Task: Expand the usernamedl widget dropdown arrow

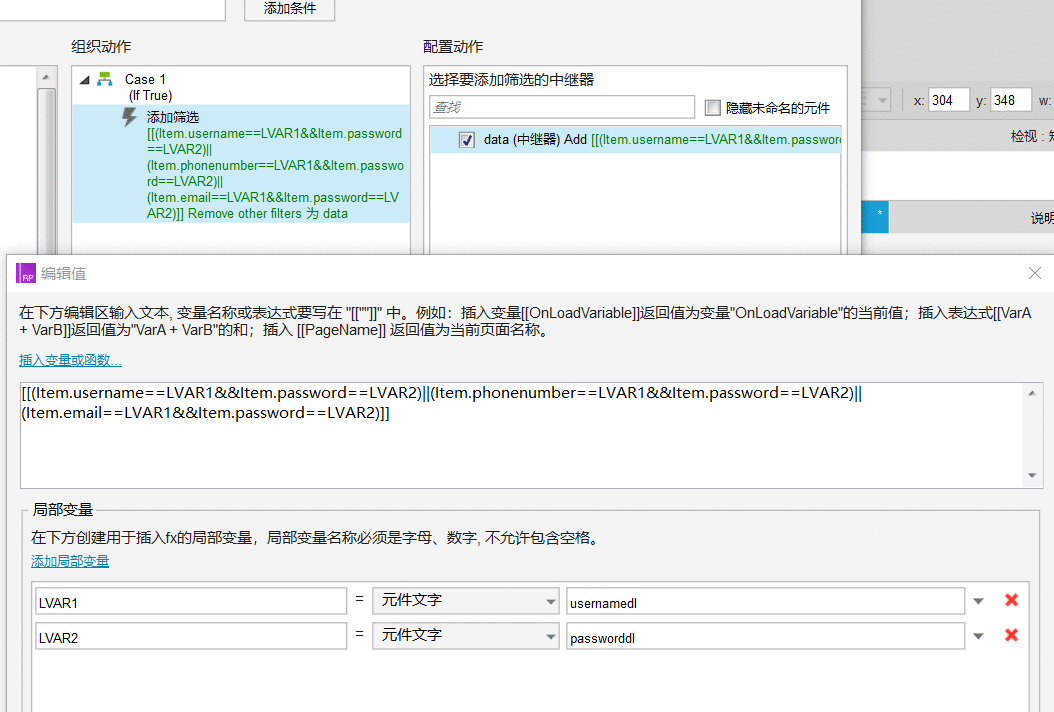Action: pyautogui.click(x=979, y=601)
